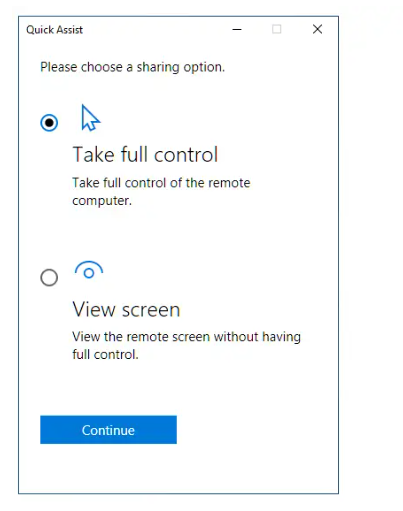
Task: Choose the View screen radio button
Action: 49,277
